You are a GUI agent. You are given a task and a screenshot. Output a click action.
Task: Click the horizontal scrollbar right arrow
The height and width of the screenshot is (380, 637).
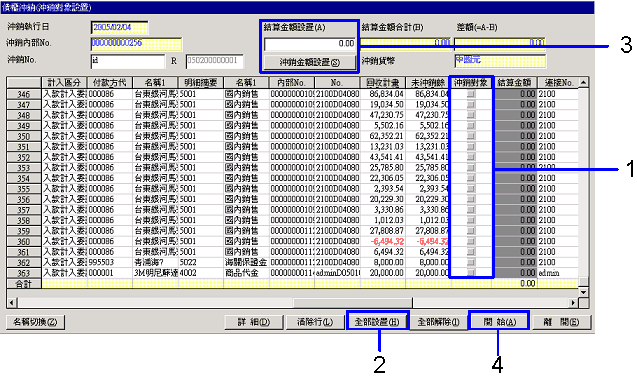click(574, 303)
